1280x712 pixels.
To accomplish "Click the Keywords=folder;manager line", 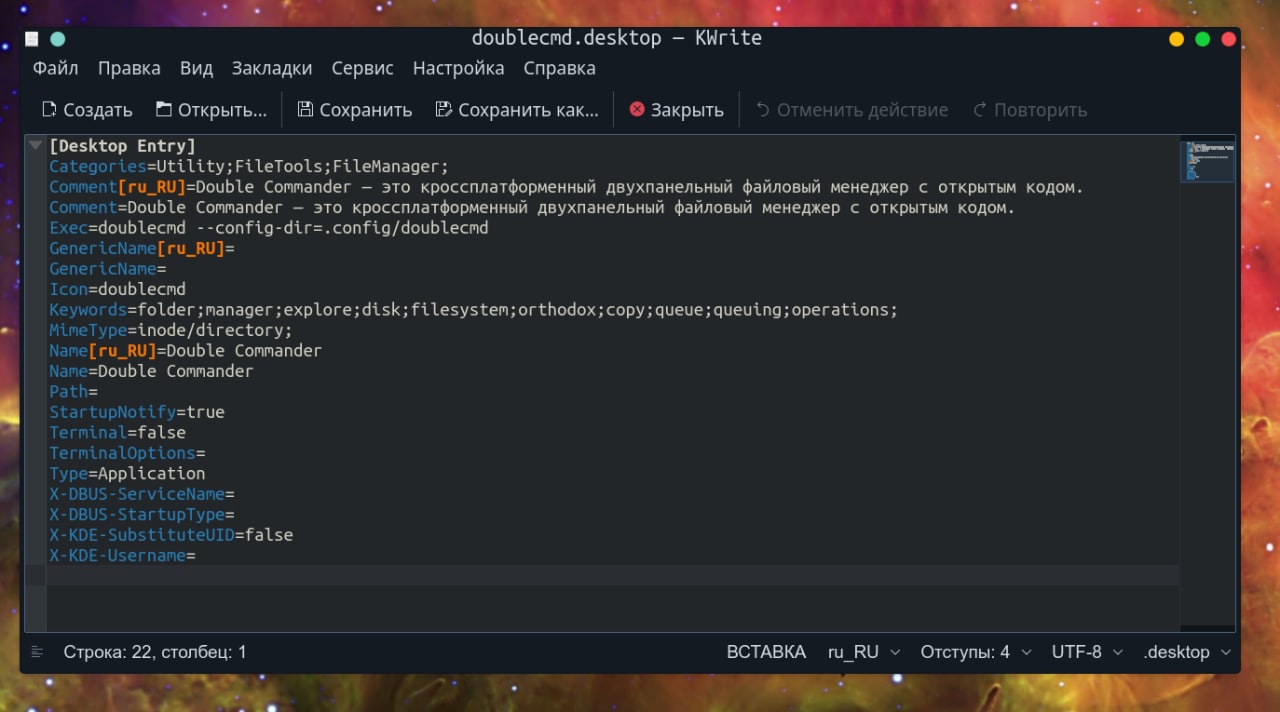I will click(473, 310).
